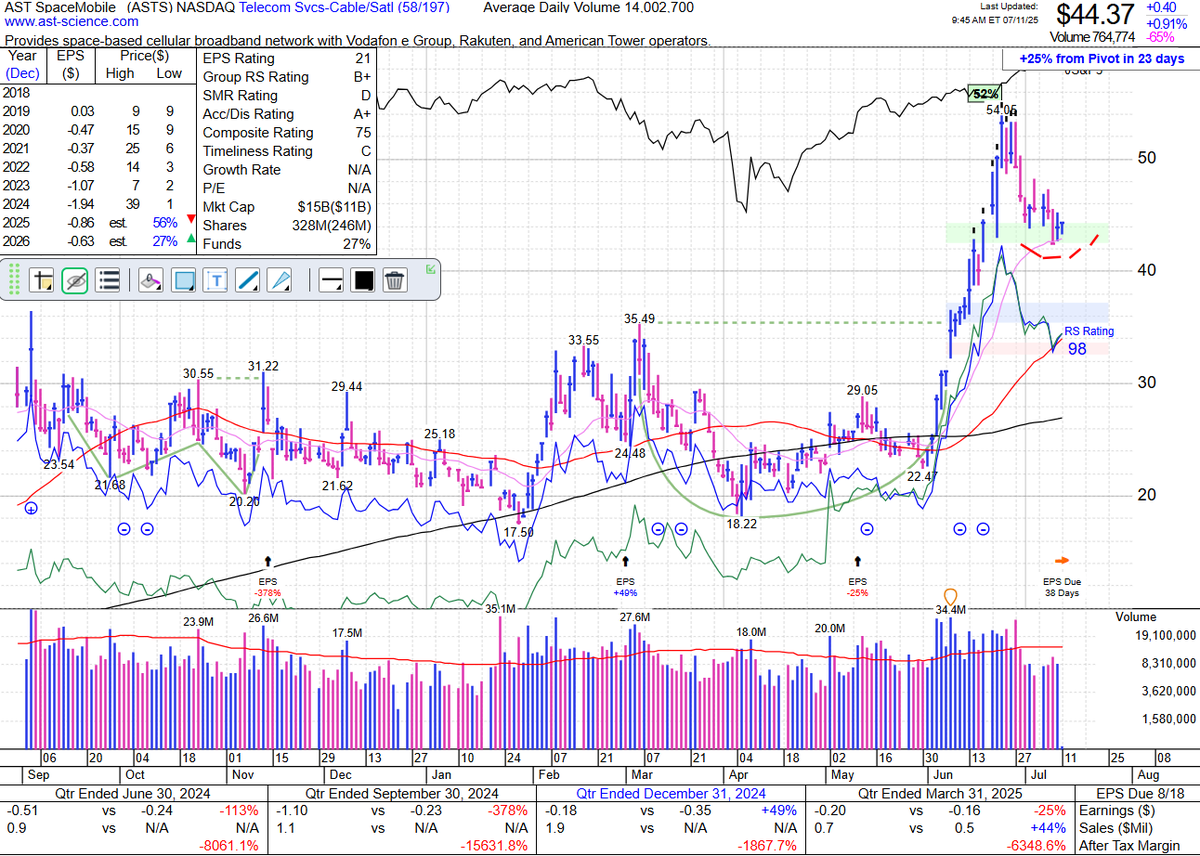Click the EPS -25% arrow marker

tap(858, 562)
